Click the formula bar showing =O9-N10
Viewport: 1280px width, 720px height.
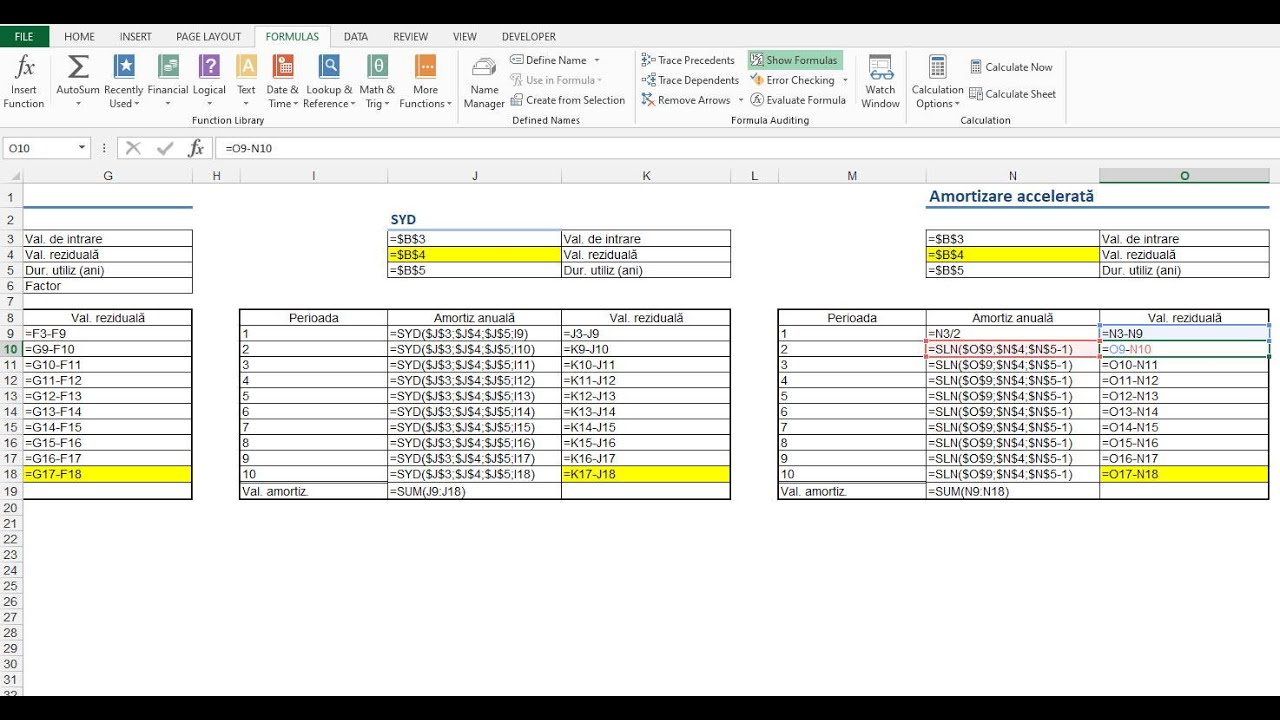click(x=745, y=148)
